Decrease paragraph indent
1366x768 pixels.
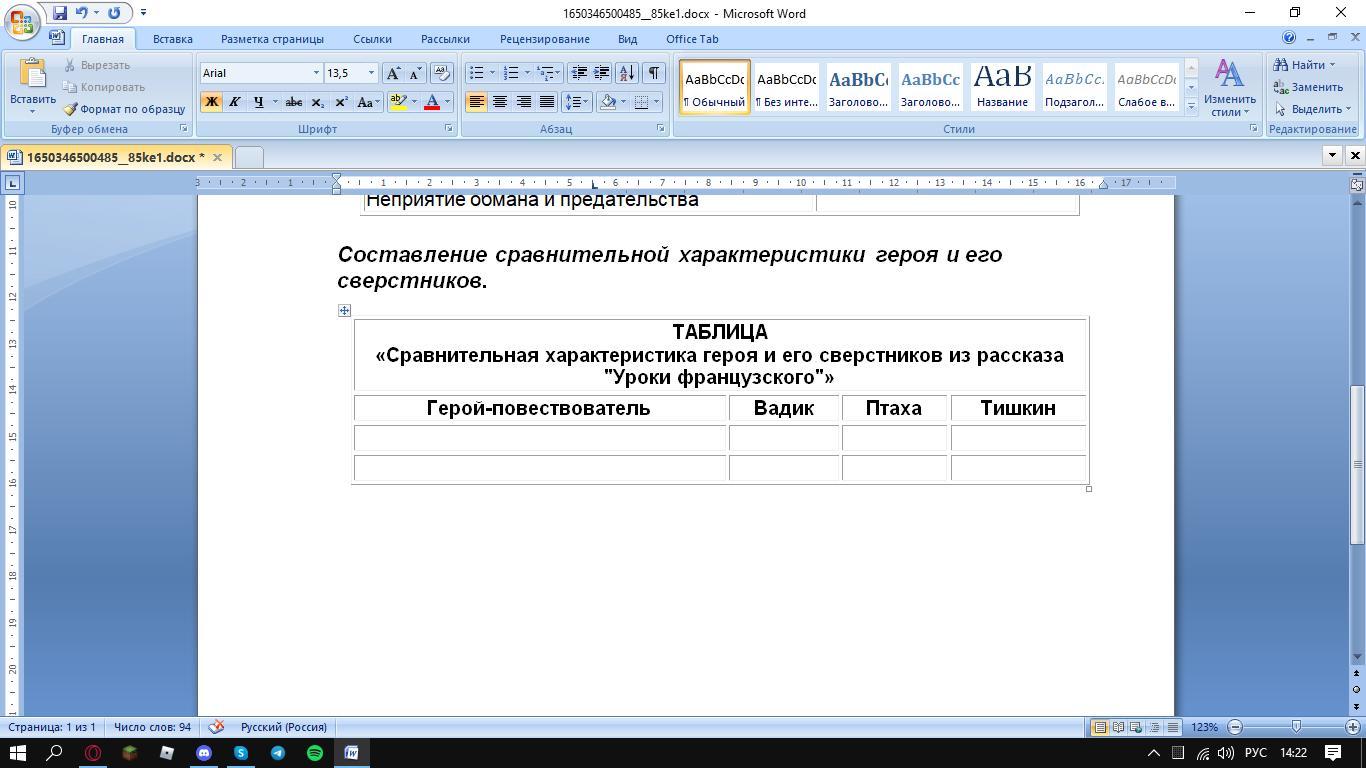click(579, 73)
